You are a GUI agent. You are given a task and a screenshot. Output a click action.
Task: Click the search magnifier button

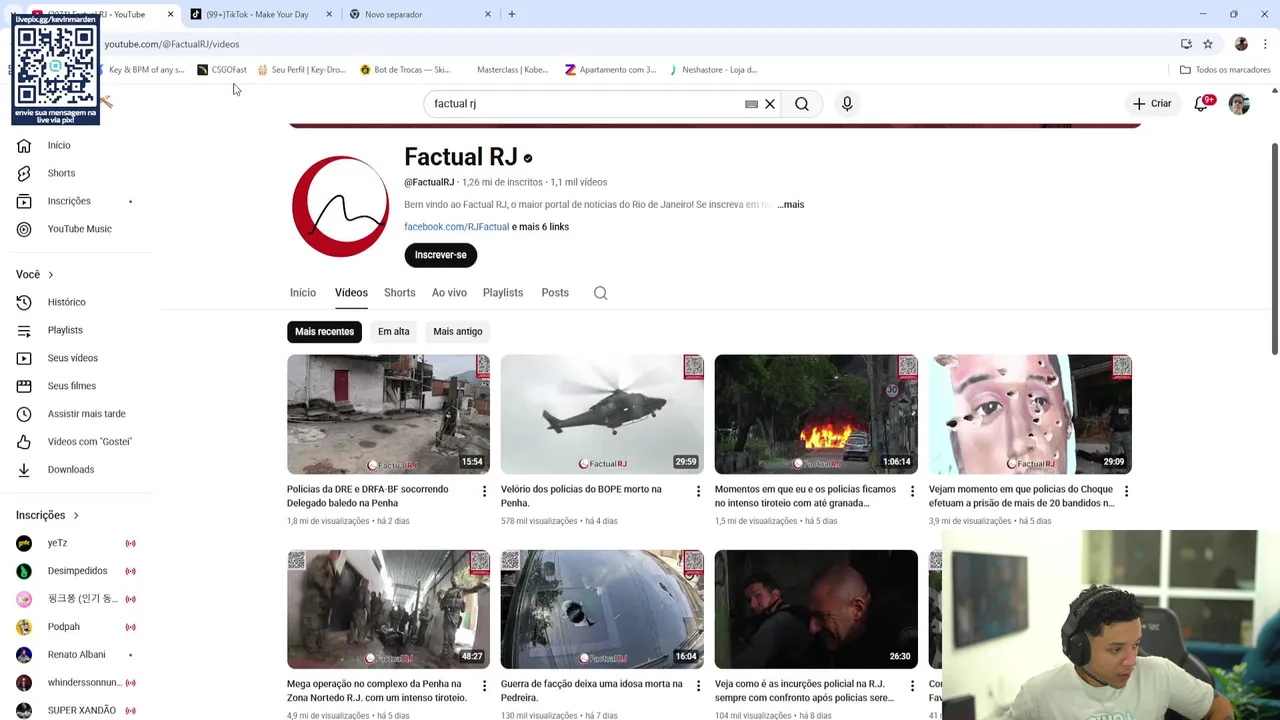click(x=802, y=104)
